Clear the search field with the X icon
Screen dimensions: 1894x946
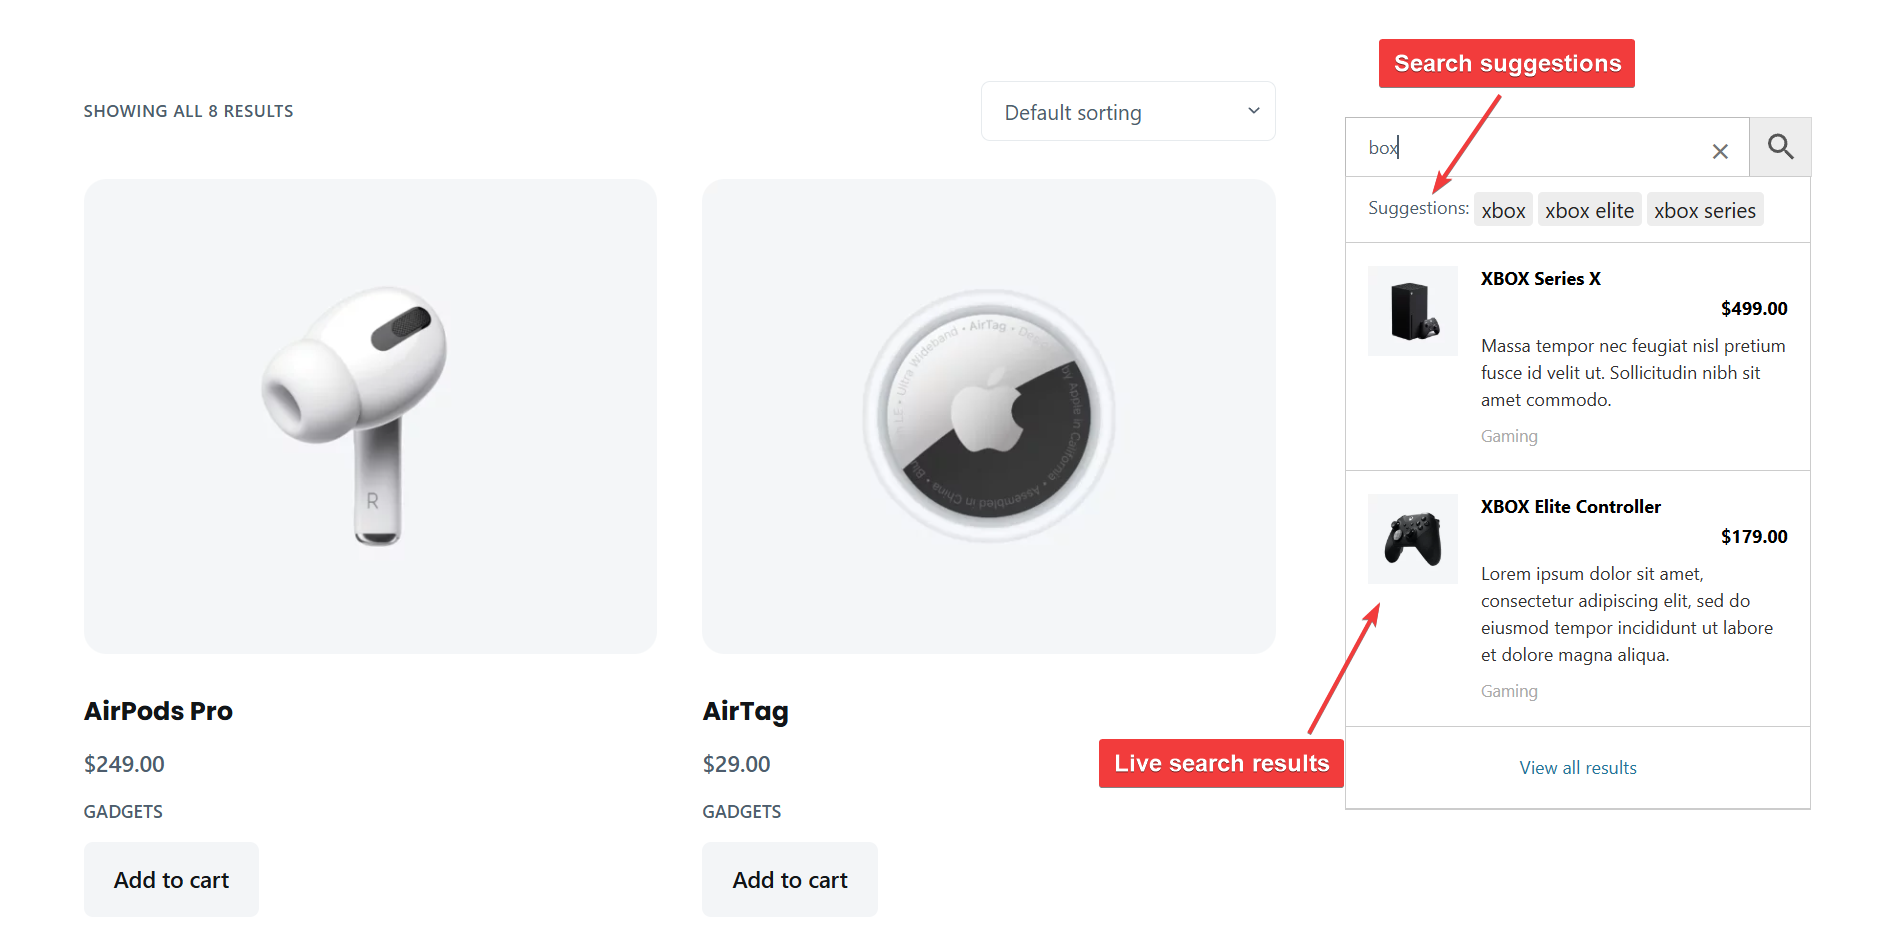point(1720,151)
